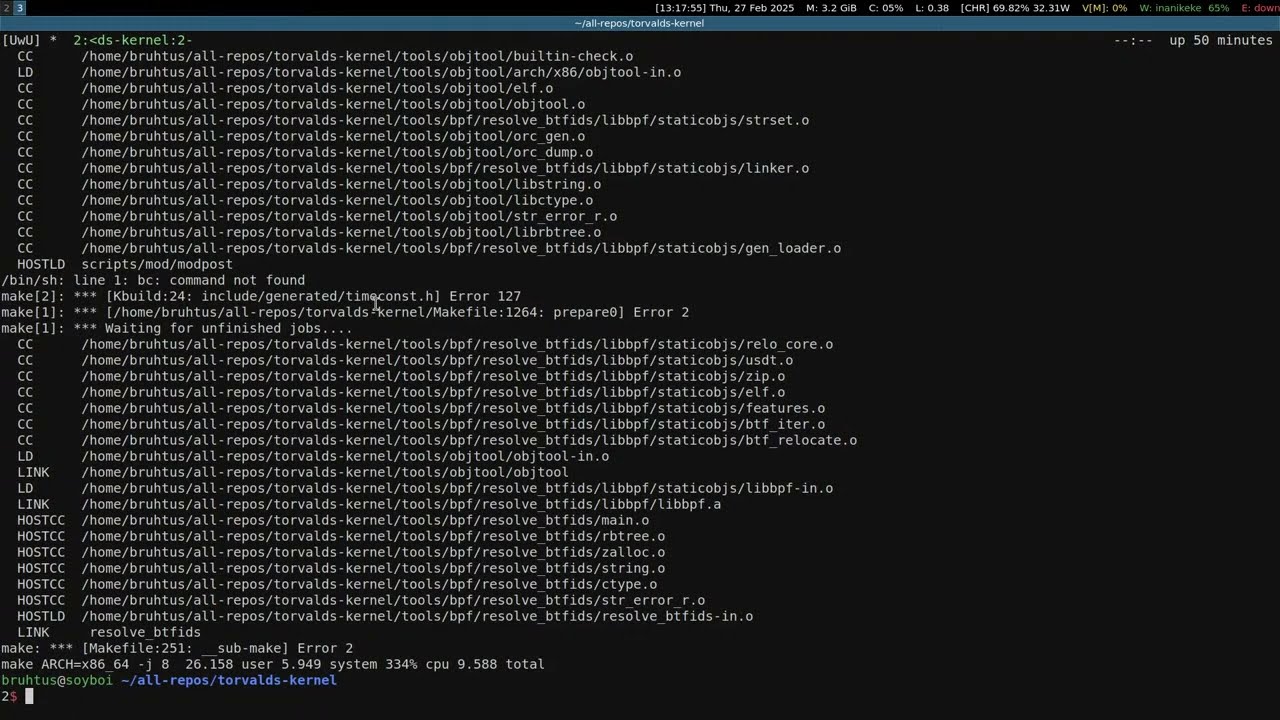Click the clock showing 13:17:55 date
1280x720 pixels.
point(724,8)
